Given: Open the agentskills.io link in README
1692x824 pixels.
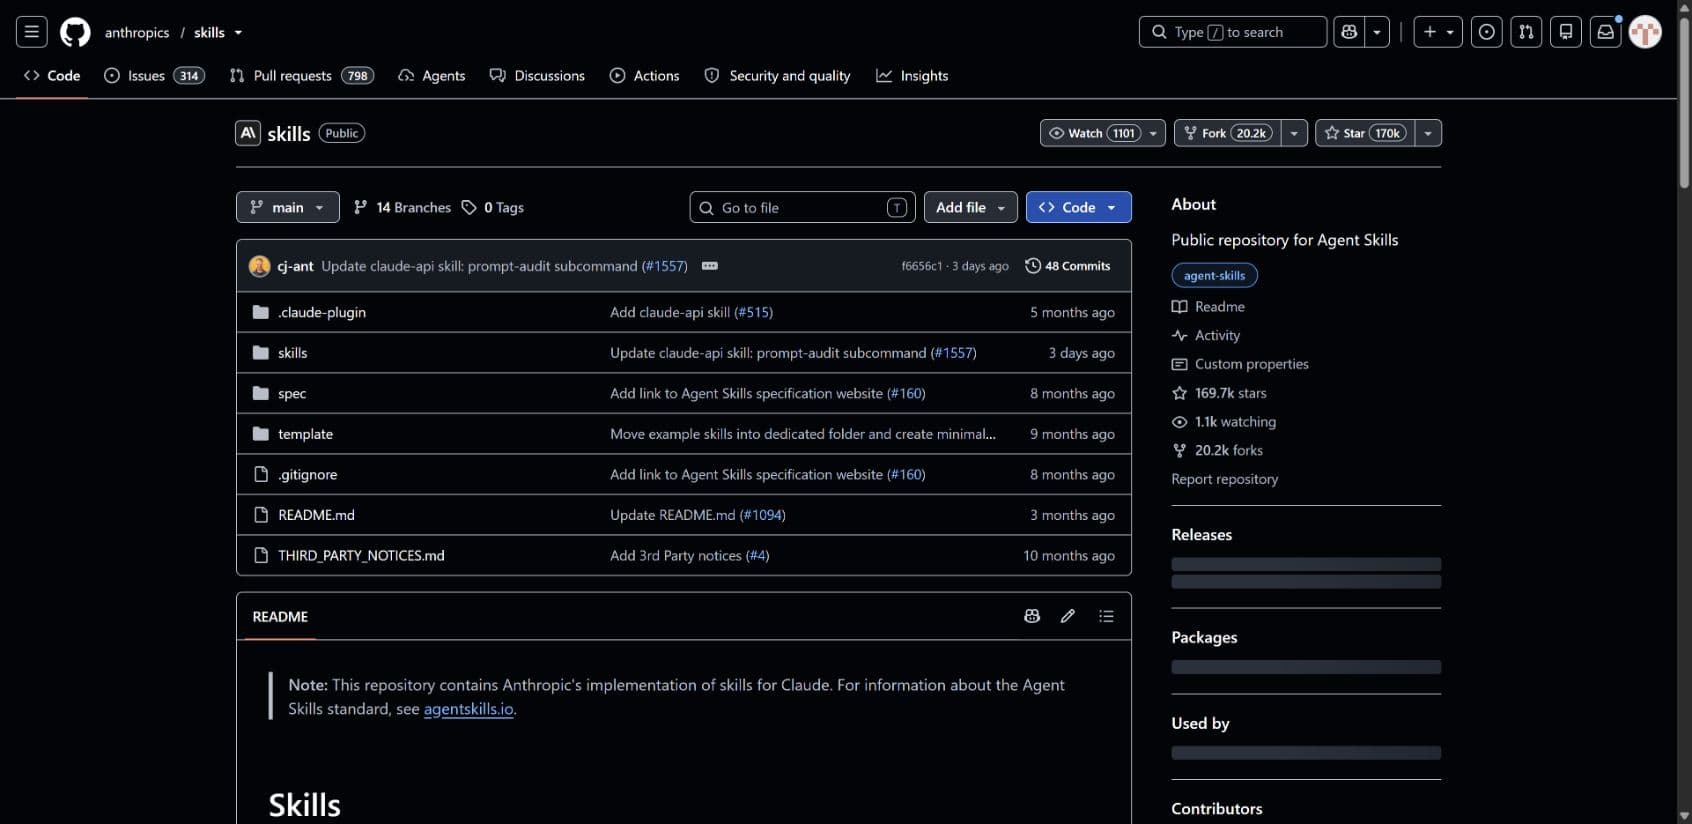Looking at the screenshot, I should (x=468, y=709).
